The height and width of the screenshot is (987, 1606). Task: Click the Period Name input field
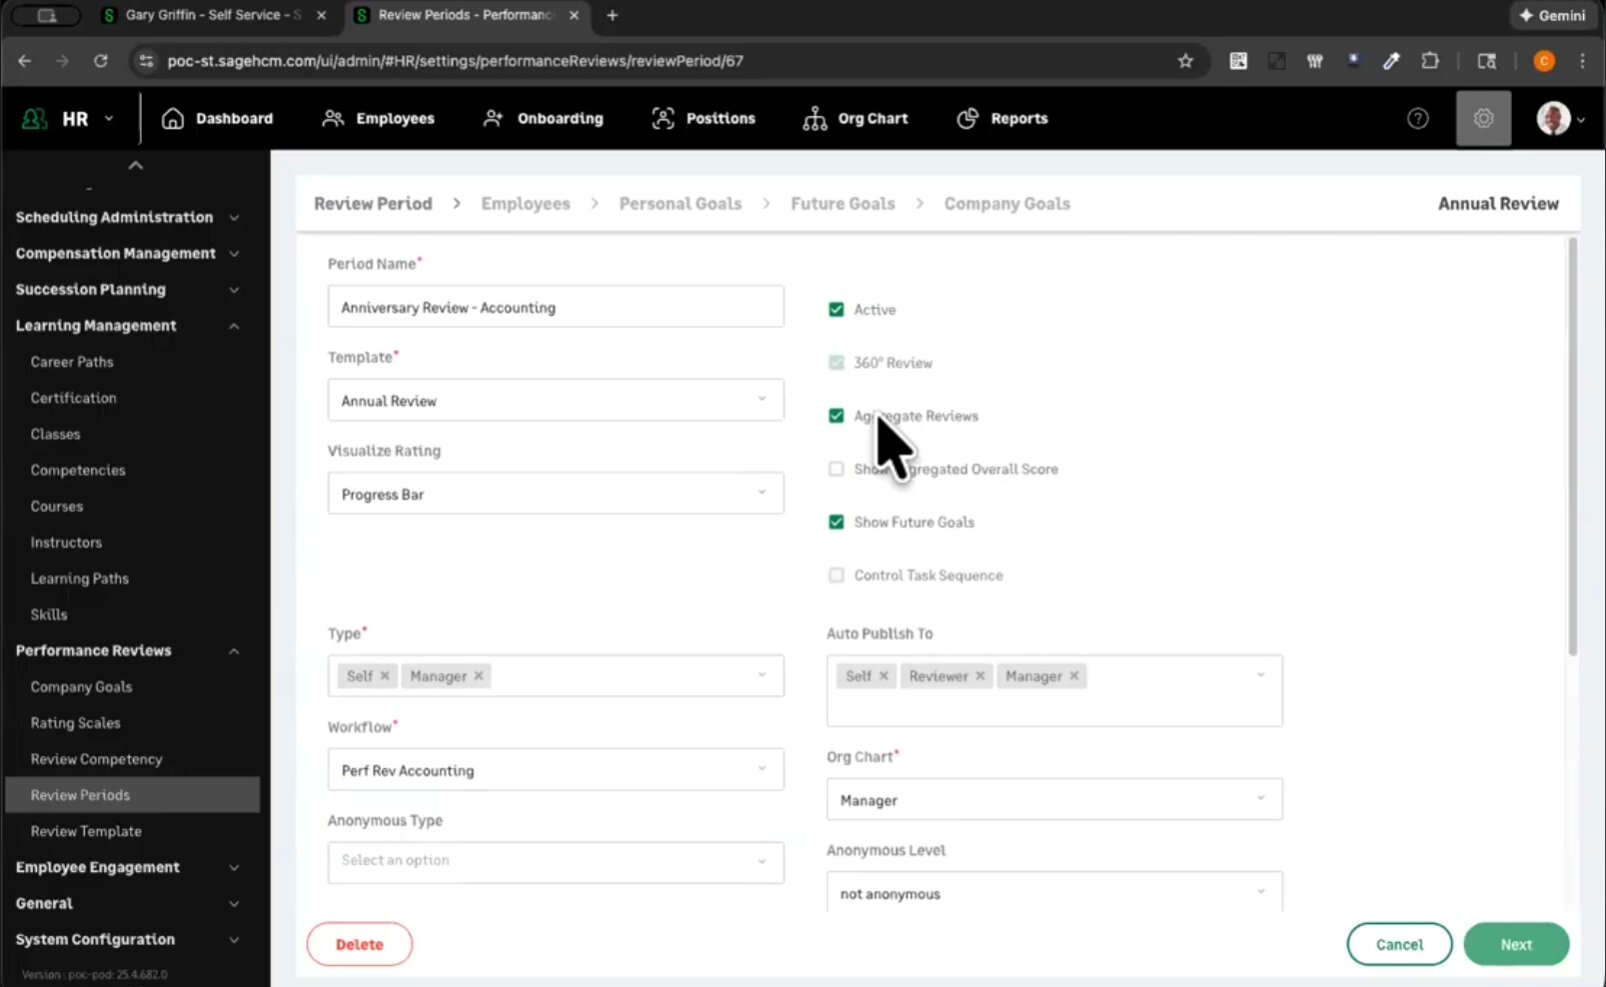pyautogui.click(x=556, y=307)
